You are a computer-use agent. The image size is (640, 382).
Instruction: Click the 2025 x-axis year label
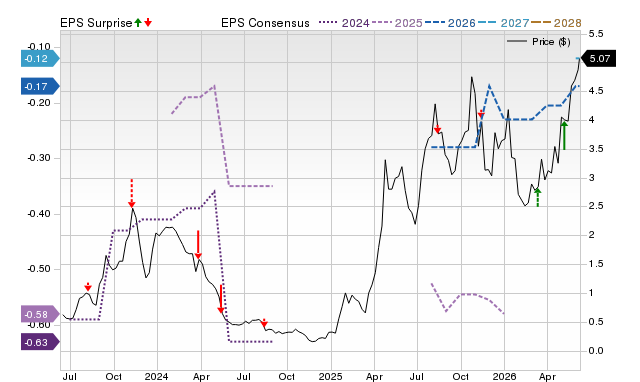pyautogui.click(x=330, y=376)
